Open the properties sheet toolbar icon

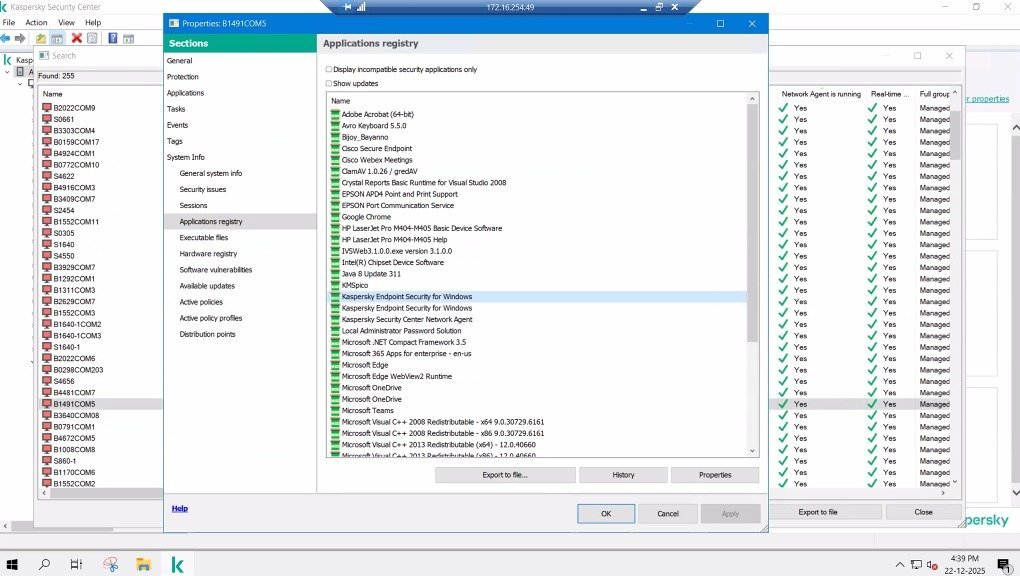pos(92,38)
